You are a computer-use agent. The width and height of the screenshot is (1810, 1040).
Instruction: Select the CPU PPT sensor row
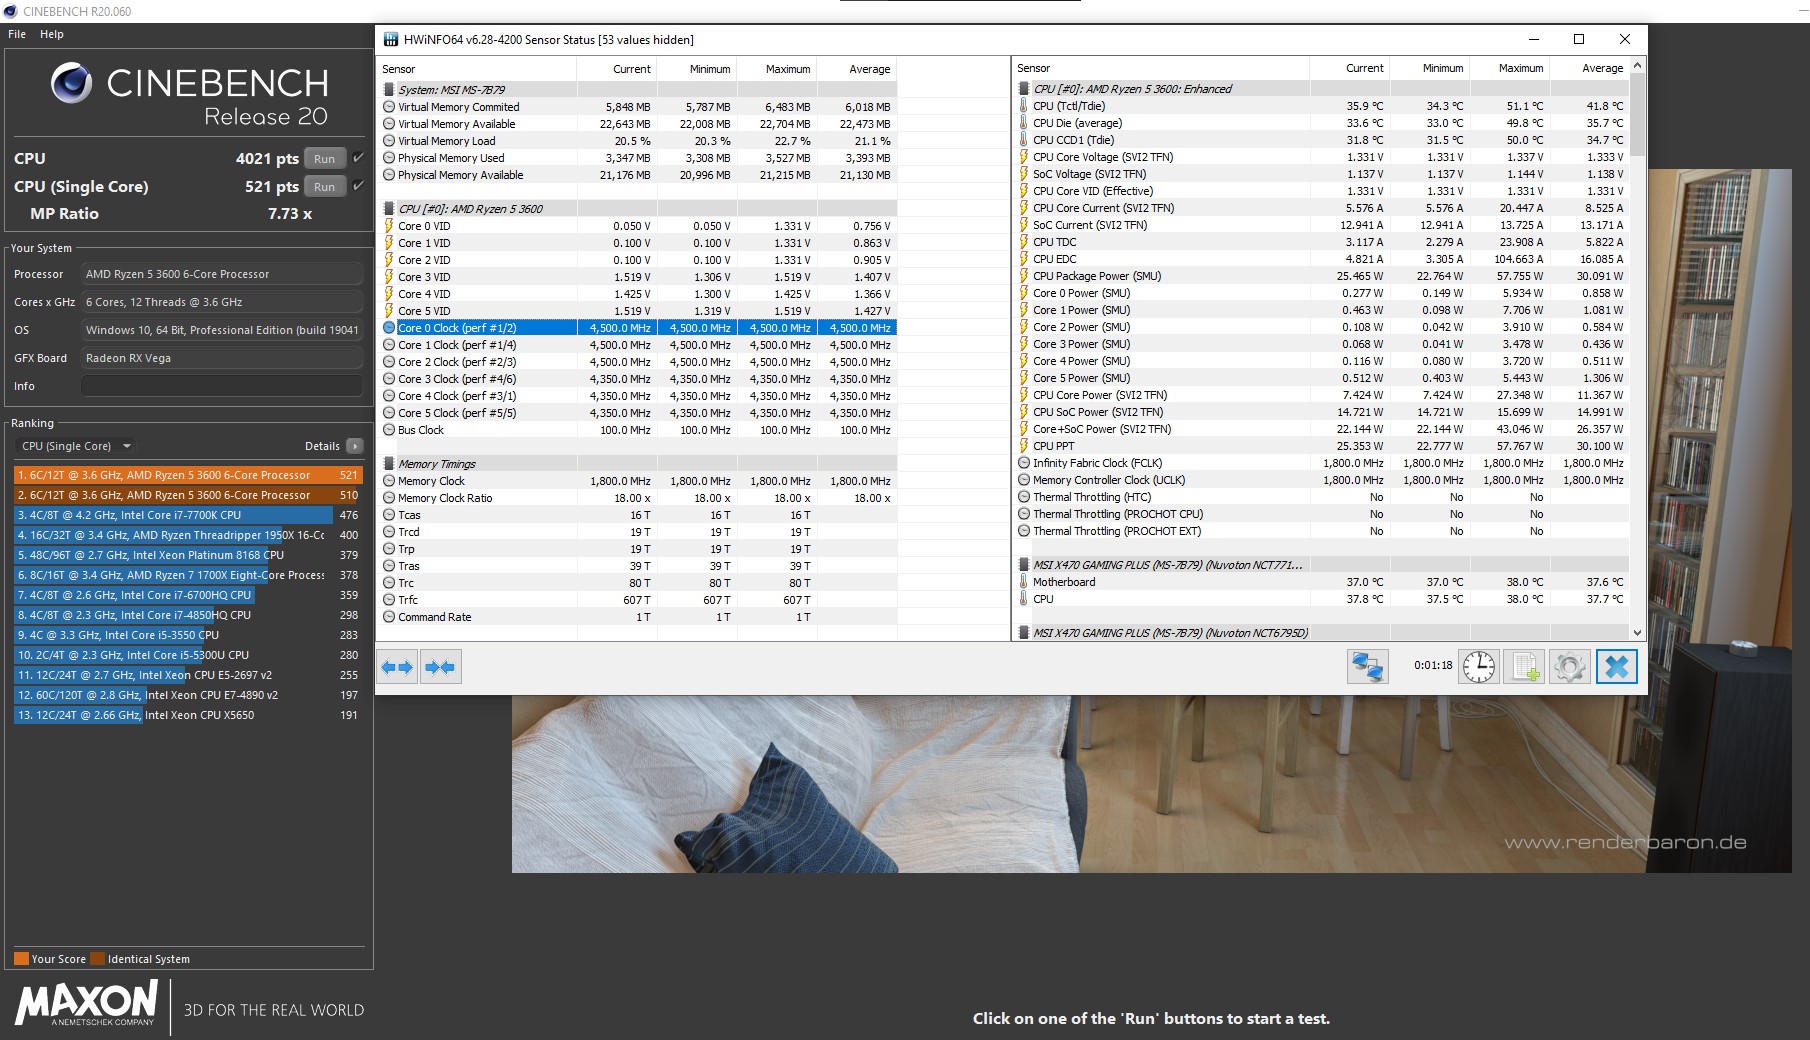tap(1321, 446)
